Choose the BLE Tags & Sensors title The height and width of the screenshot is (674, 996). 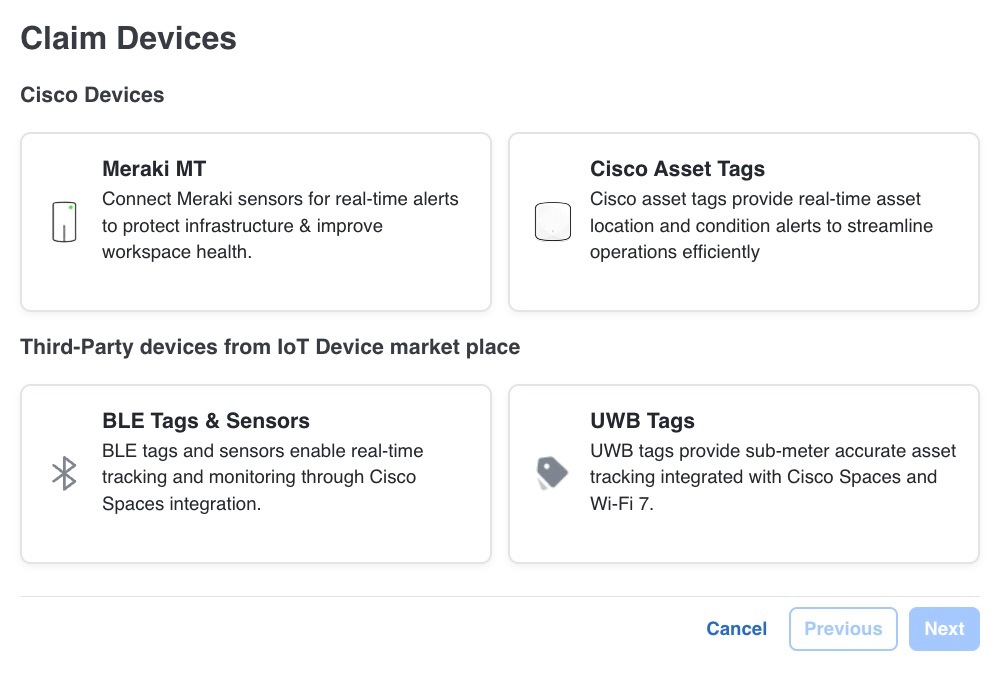[206, 421]
